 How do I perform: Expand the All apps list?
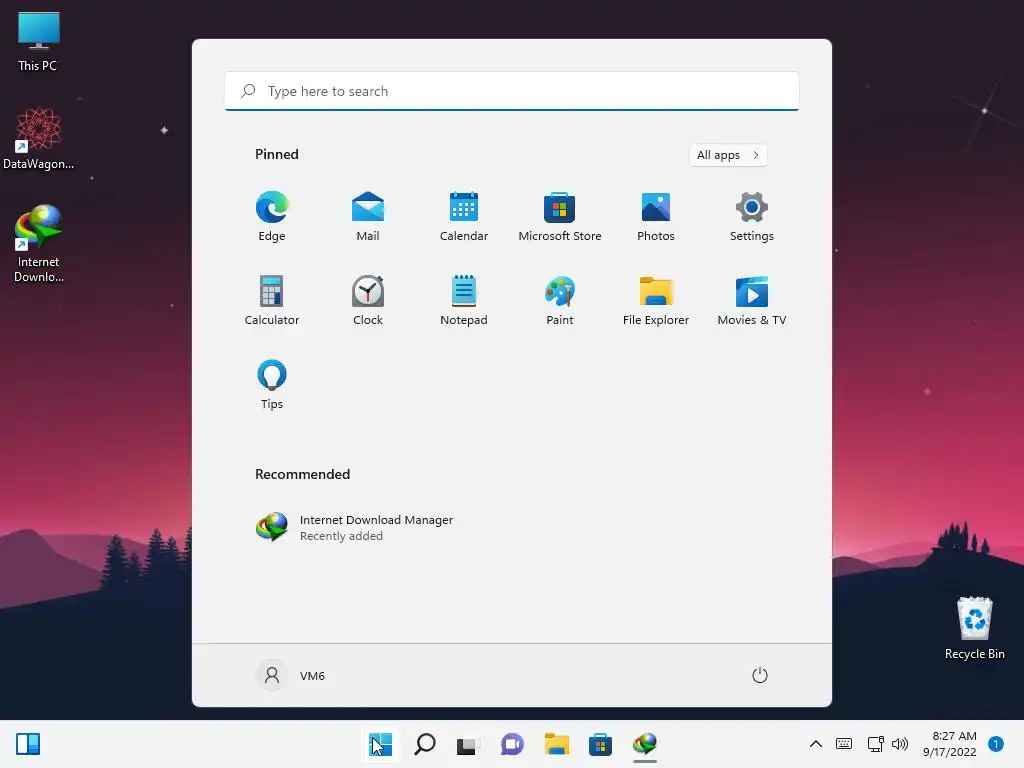(x=728, y=155)
